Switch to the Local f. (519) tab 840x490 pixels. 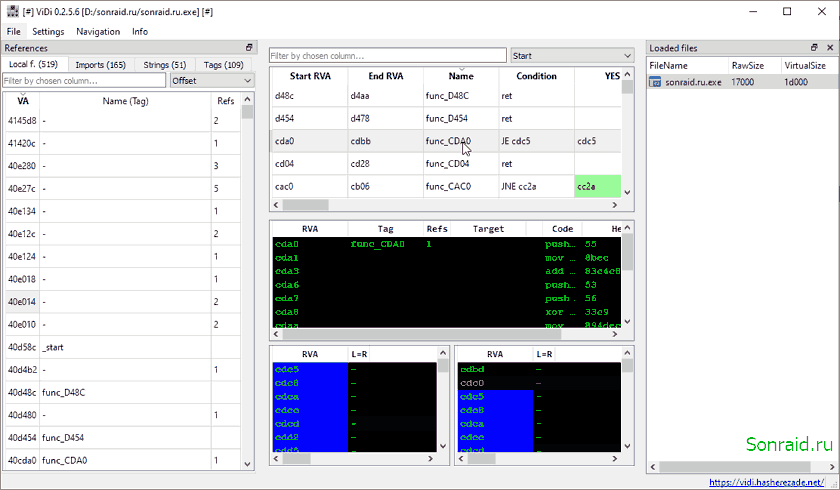click(33, 64)
